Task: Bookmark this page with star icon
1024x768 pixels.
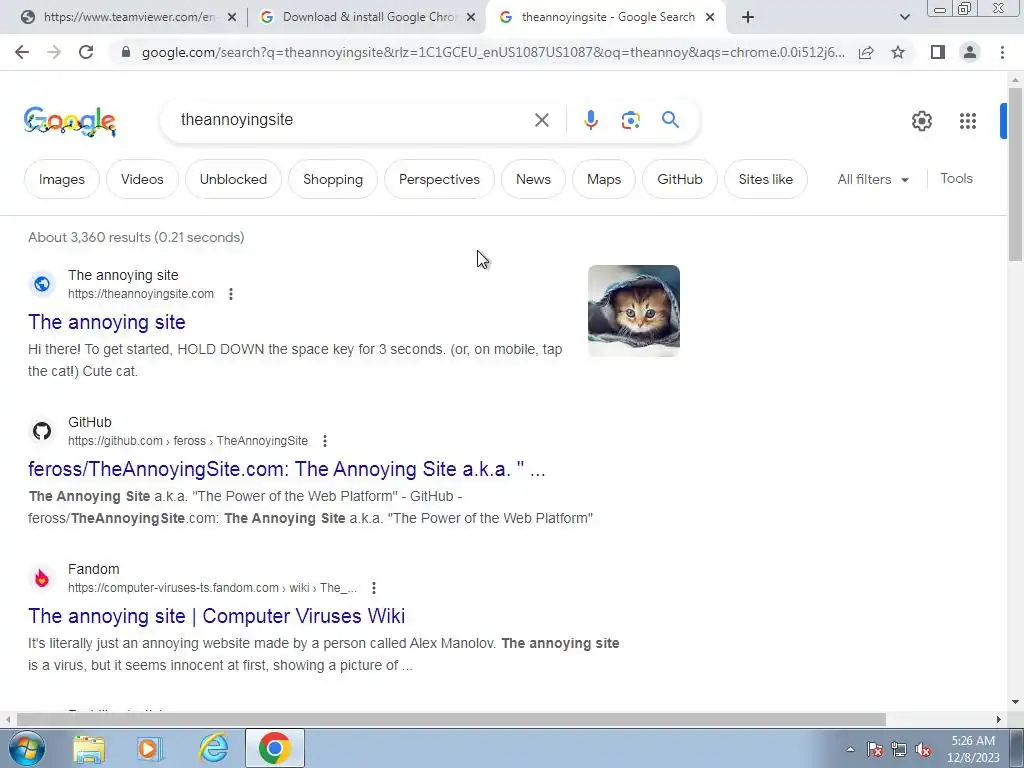Action: click(x=898, y=52)
